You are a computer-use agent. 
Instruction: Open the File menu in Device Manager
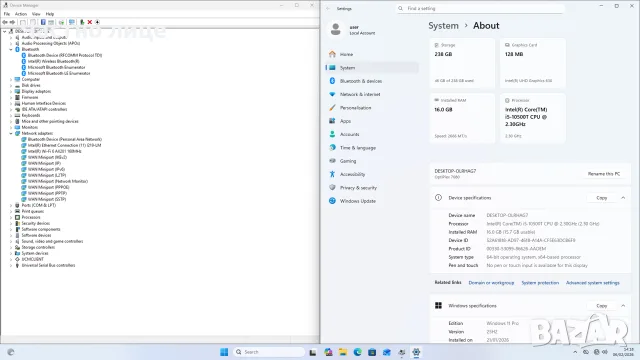pyautogui.click(x=7, y=14)
